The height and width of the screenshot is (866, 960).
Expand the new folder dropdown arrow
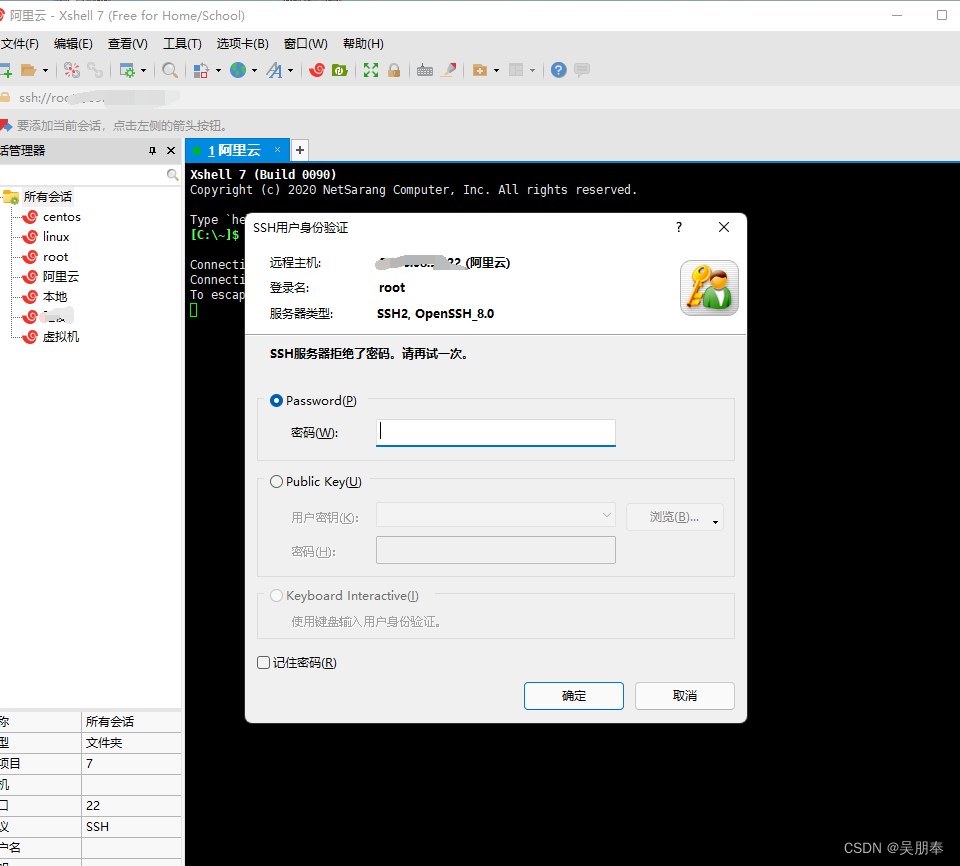point(496,70)
